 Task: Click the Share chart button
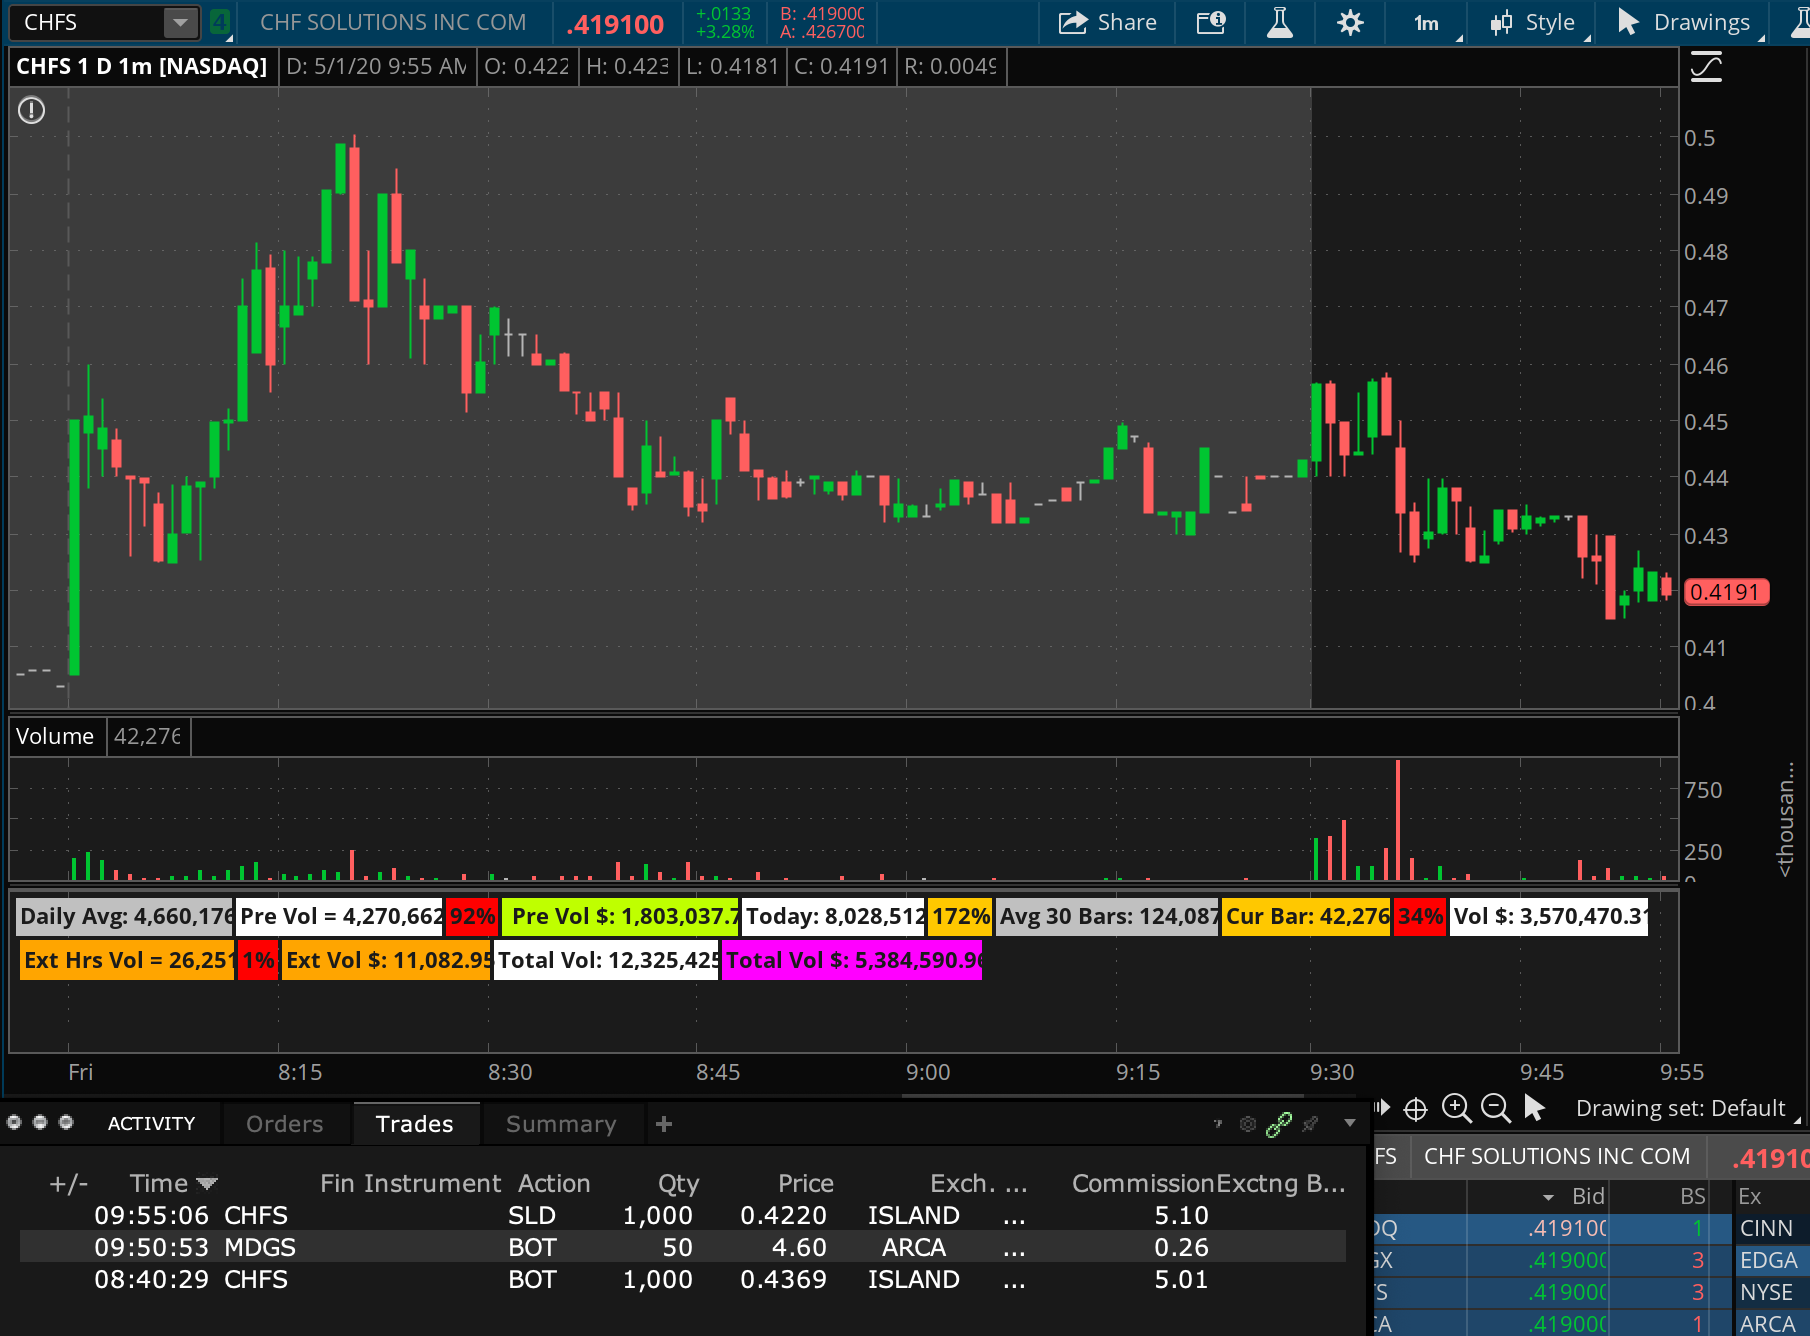(x=1108, y=22)
